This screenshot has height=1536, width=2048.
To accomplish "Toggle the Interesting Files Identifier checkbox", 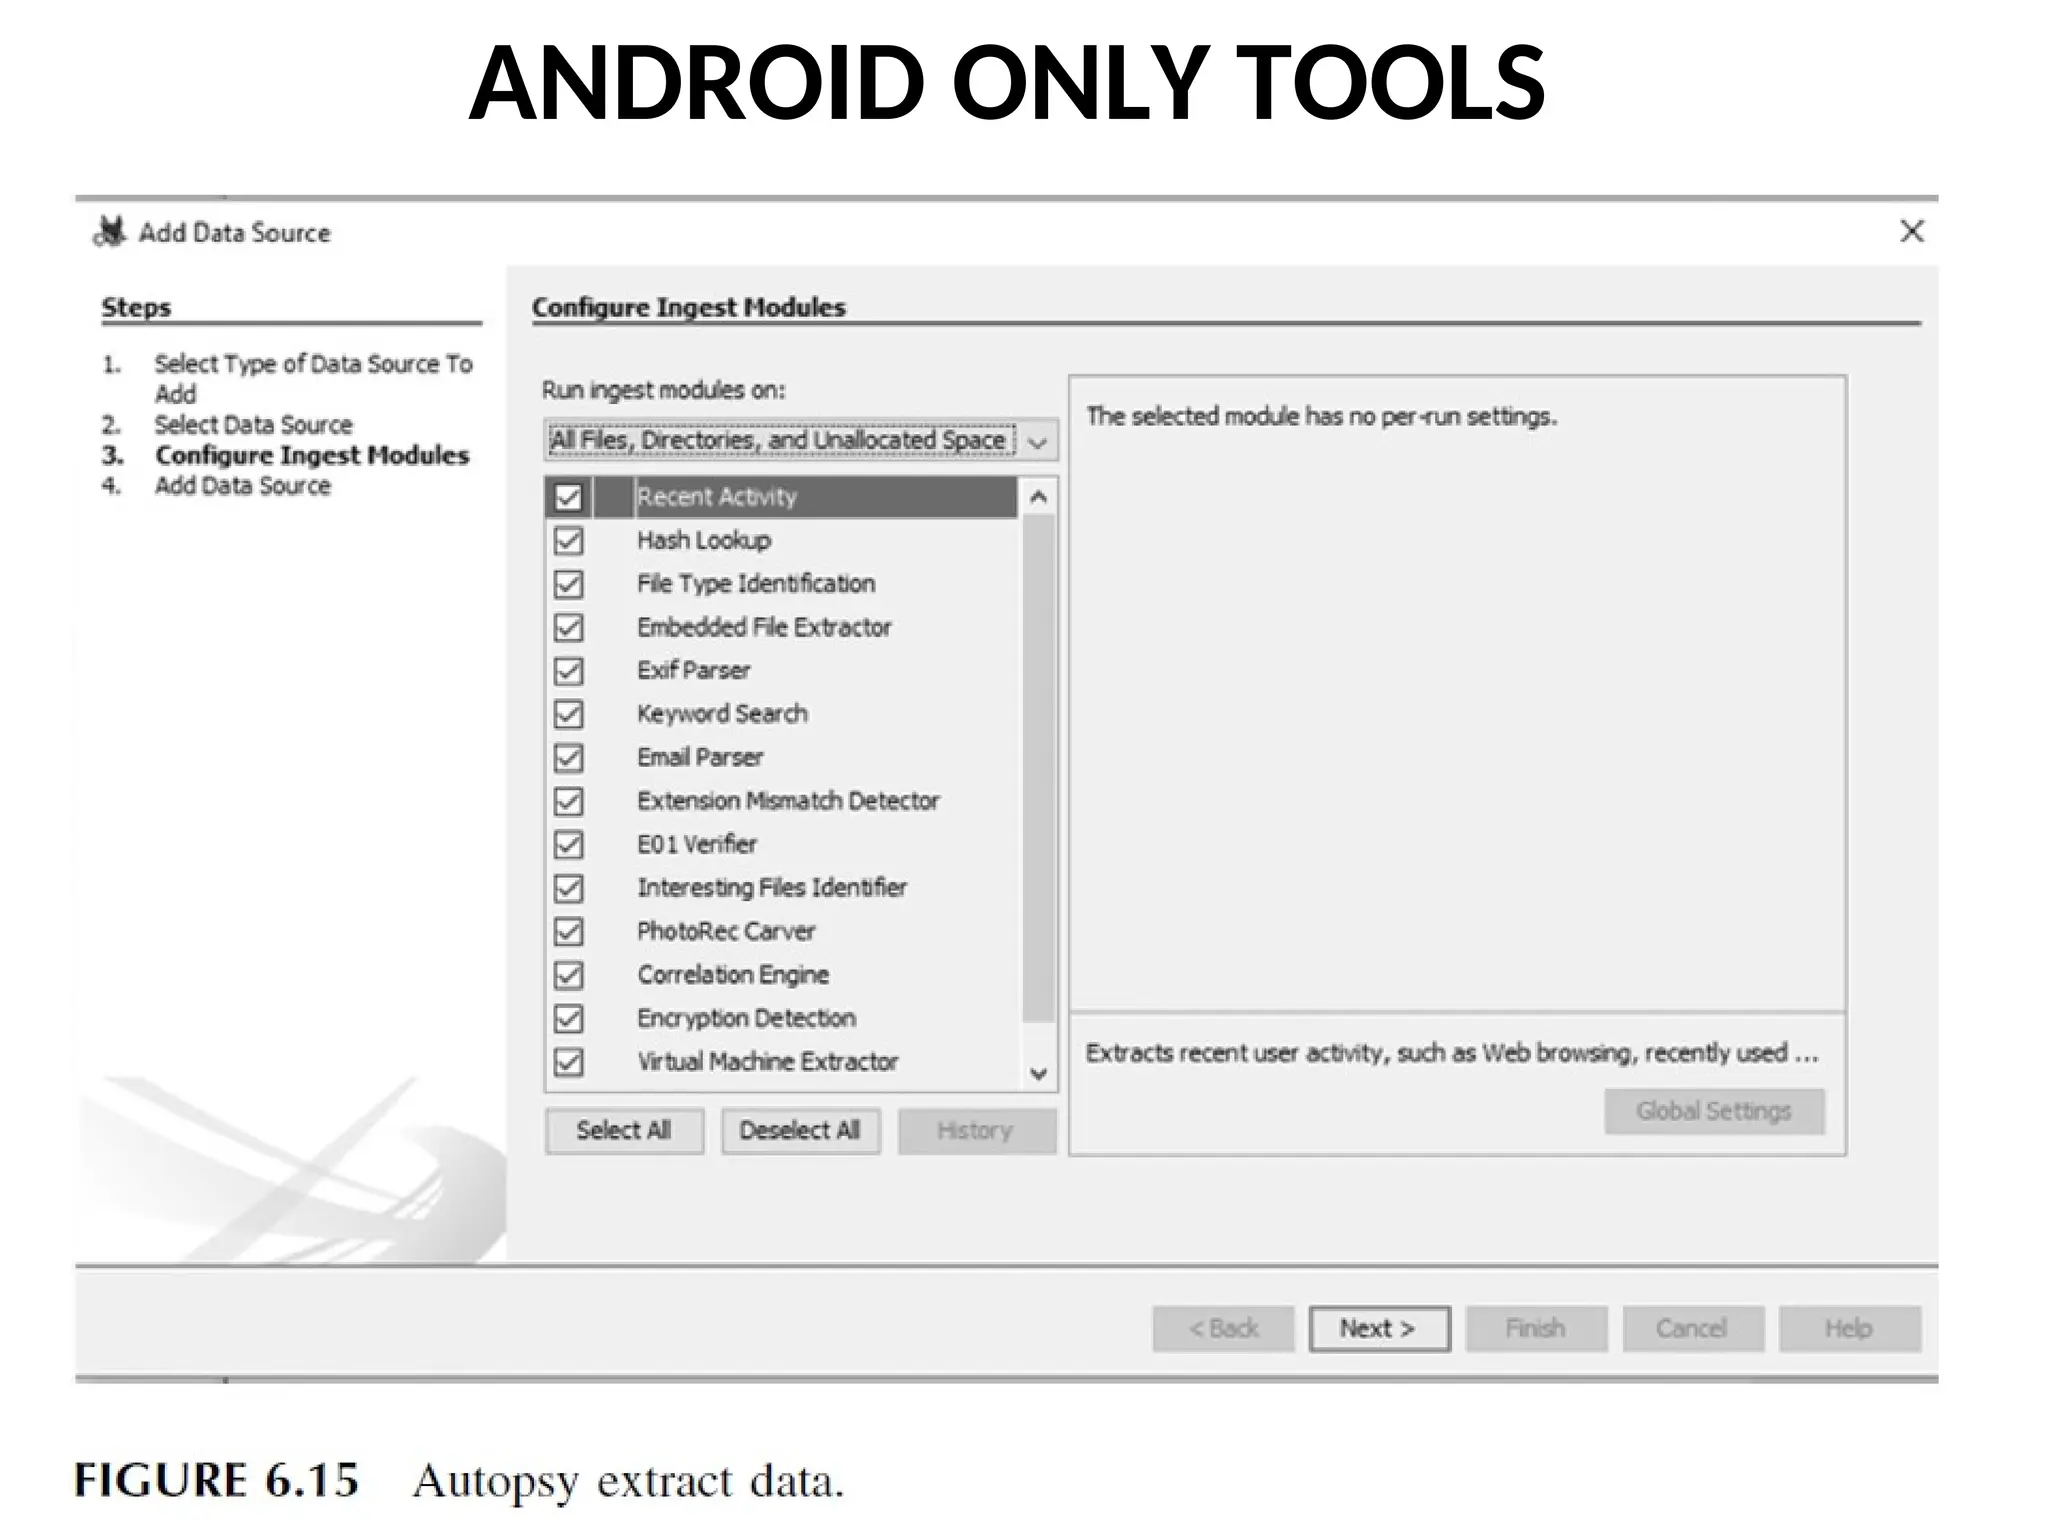I will tap(568, 888).
